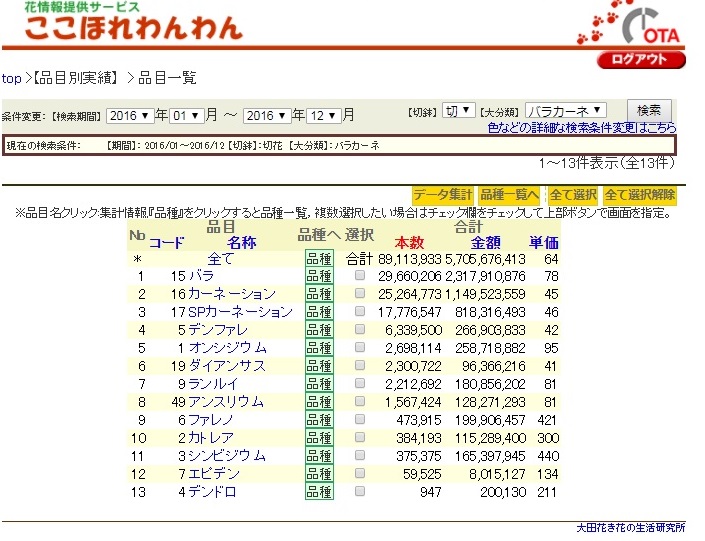705x541 pixels.
Task: Click the 全て選択 button
Action: point(573,195)
